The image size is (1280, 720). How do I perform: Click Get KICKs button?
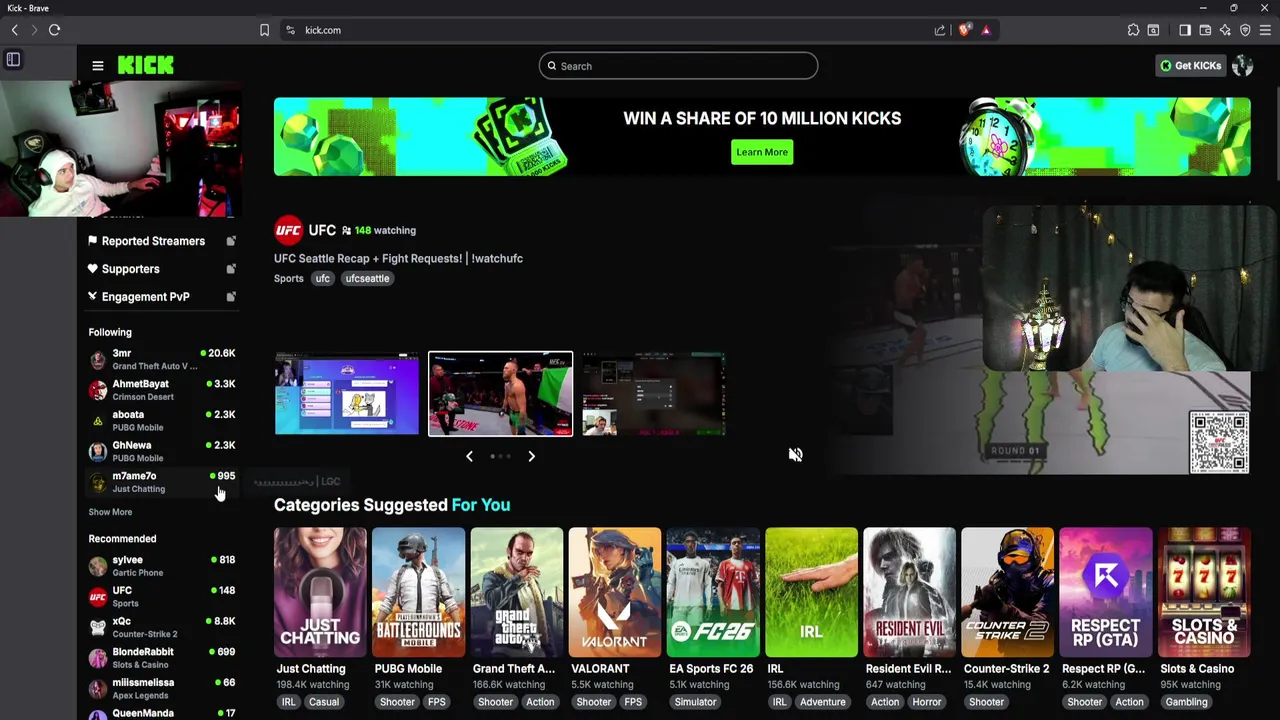[x=1190, y=66]
